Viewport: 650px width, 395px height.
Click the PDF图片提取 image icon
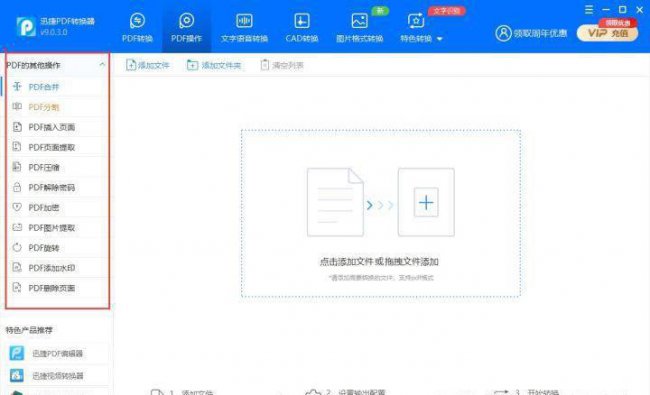[17, 227]
